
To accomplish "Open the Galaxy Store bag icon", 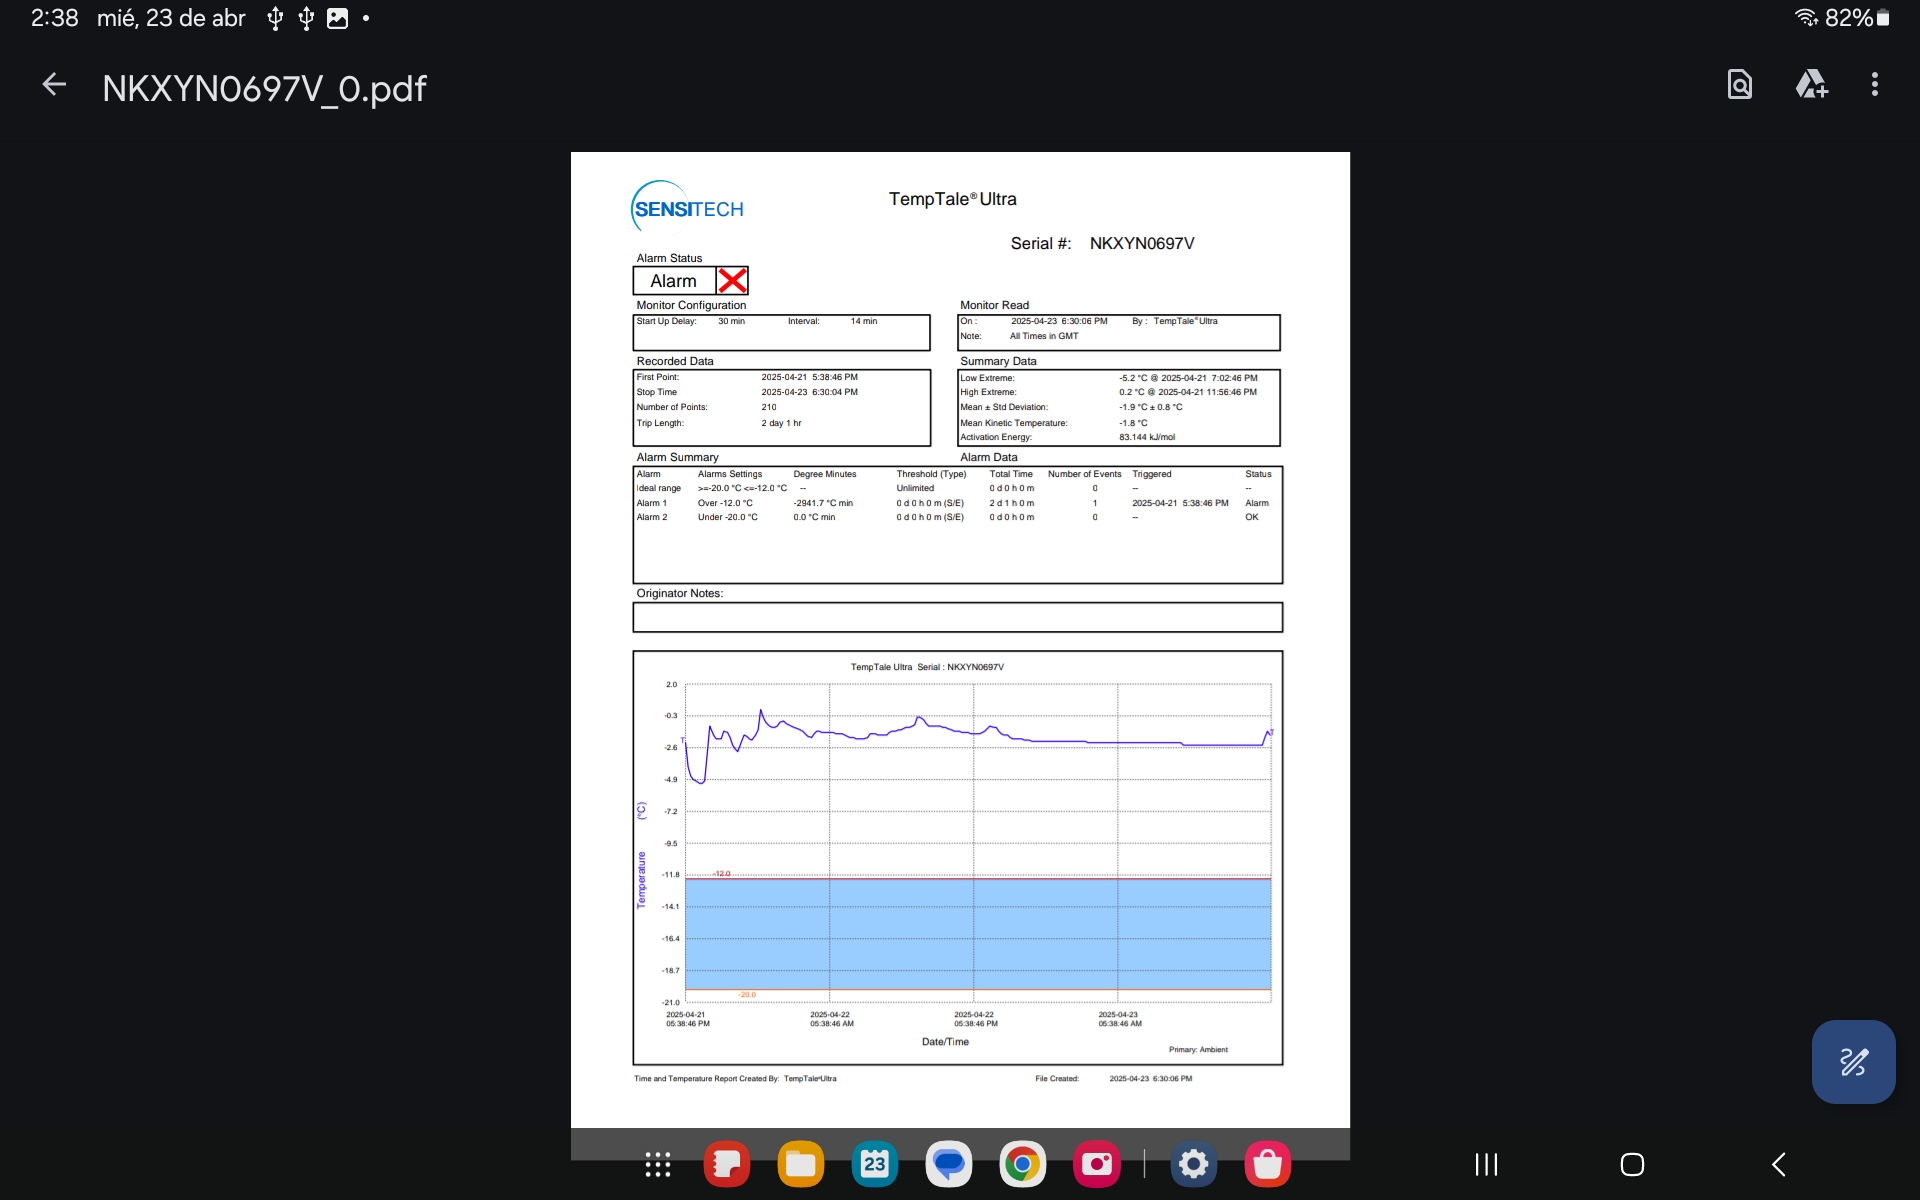I will coord(1267,1164).
